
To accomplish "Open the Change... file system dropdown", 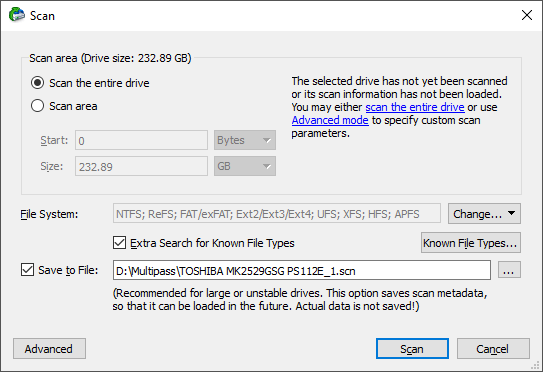I will point(484,214).
